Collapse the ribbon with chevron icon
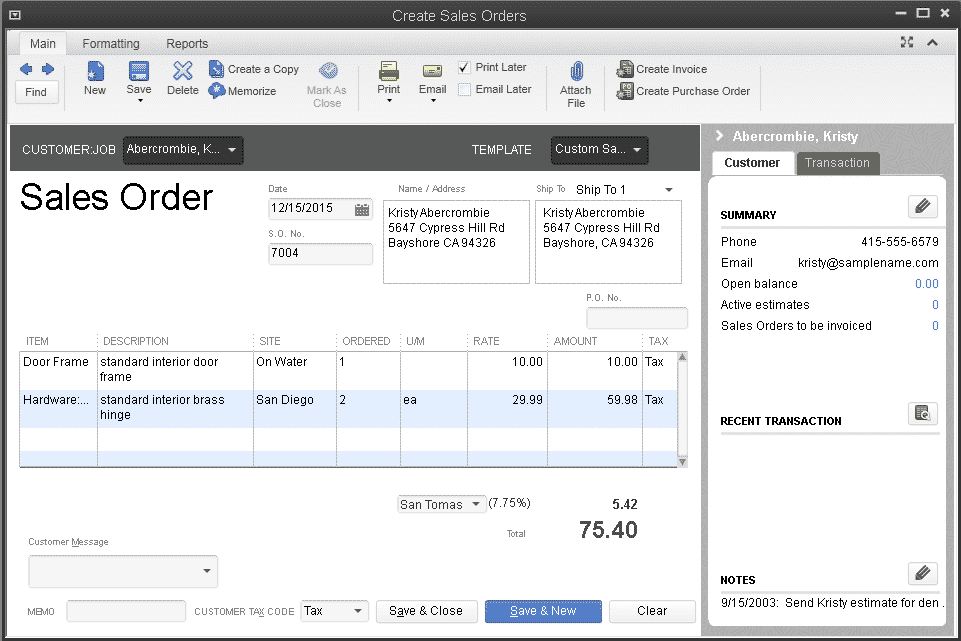This screenshot has width=961, height=641. point(932,42)
